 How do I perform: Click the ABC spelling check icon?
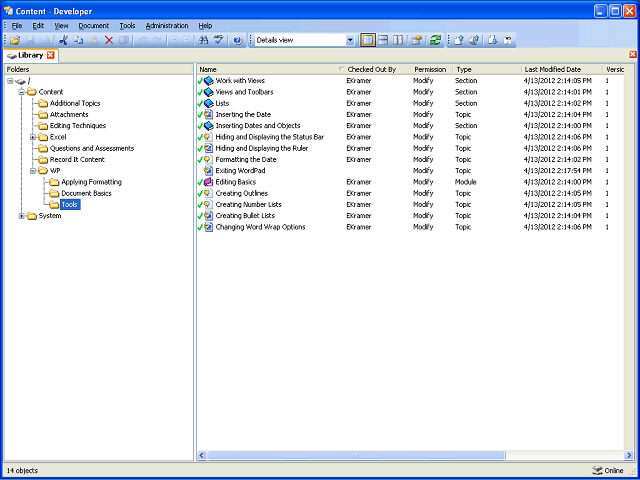pos(219,40)
